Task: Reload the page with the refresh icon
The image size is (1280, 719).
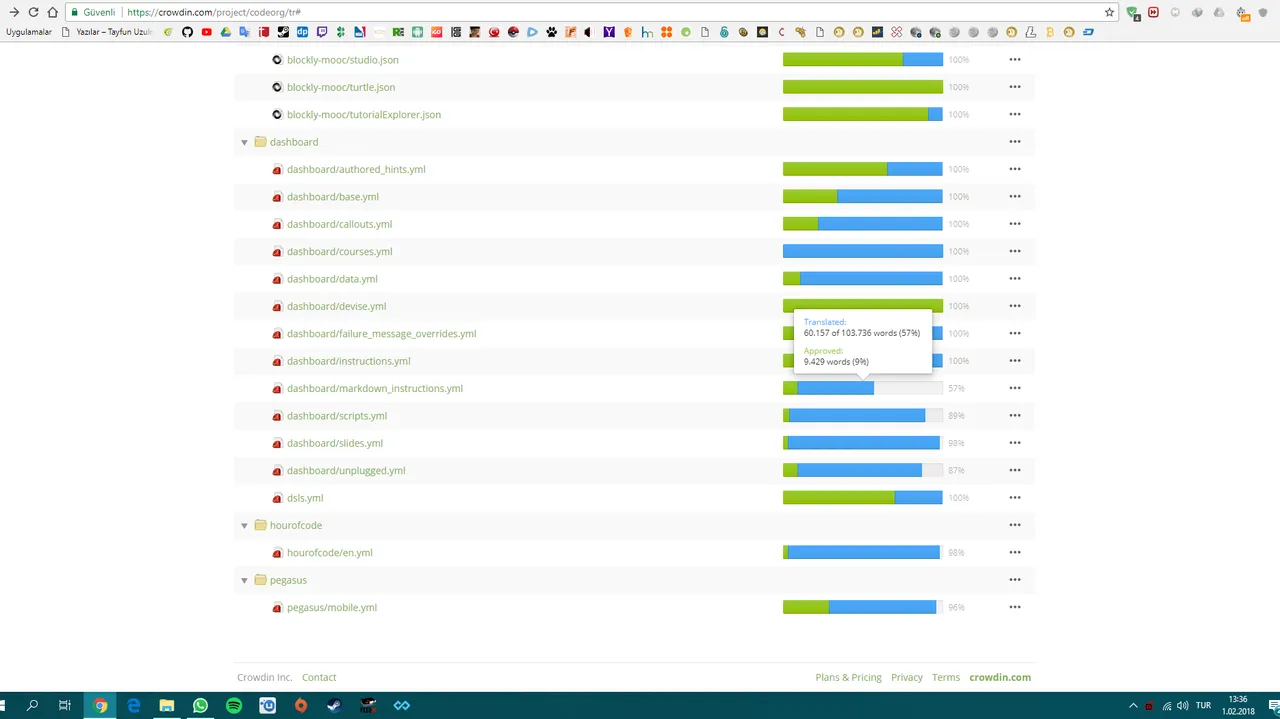Action: click(33, 12)
